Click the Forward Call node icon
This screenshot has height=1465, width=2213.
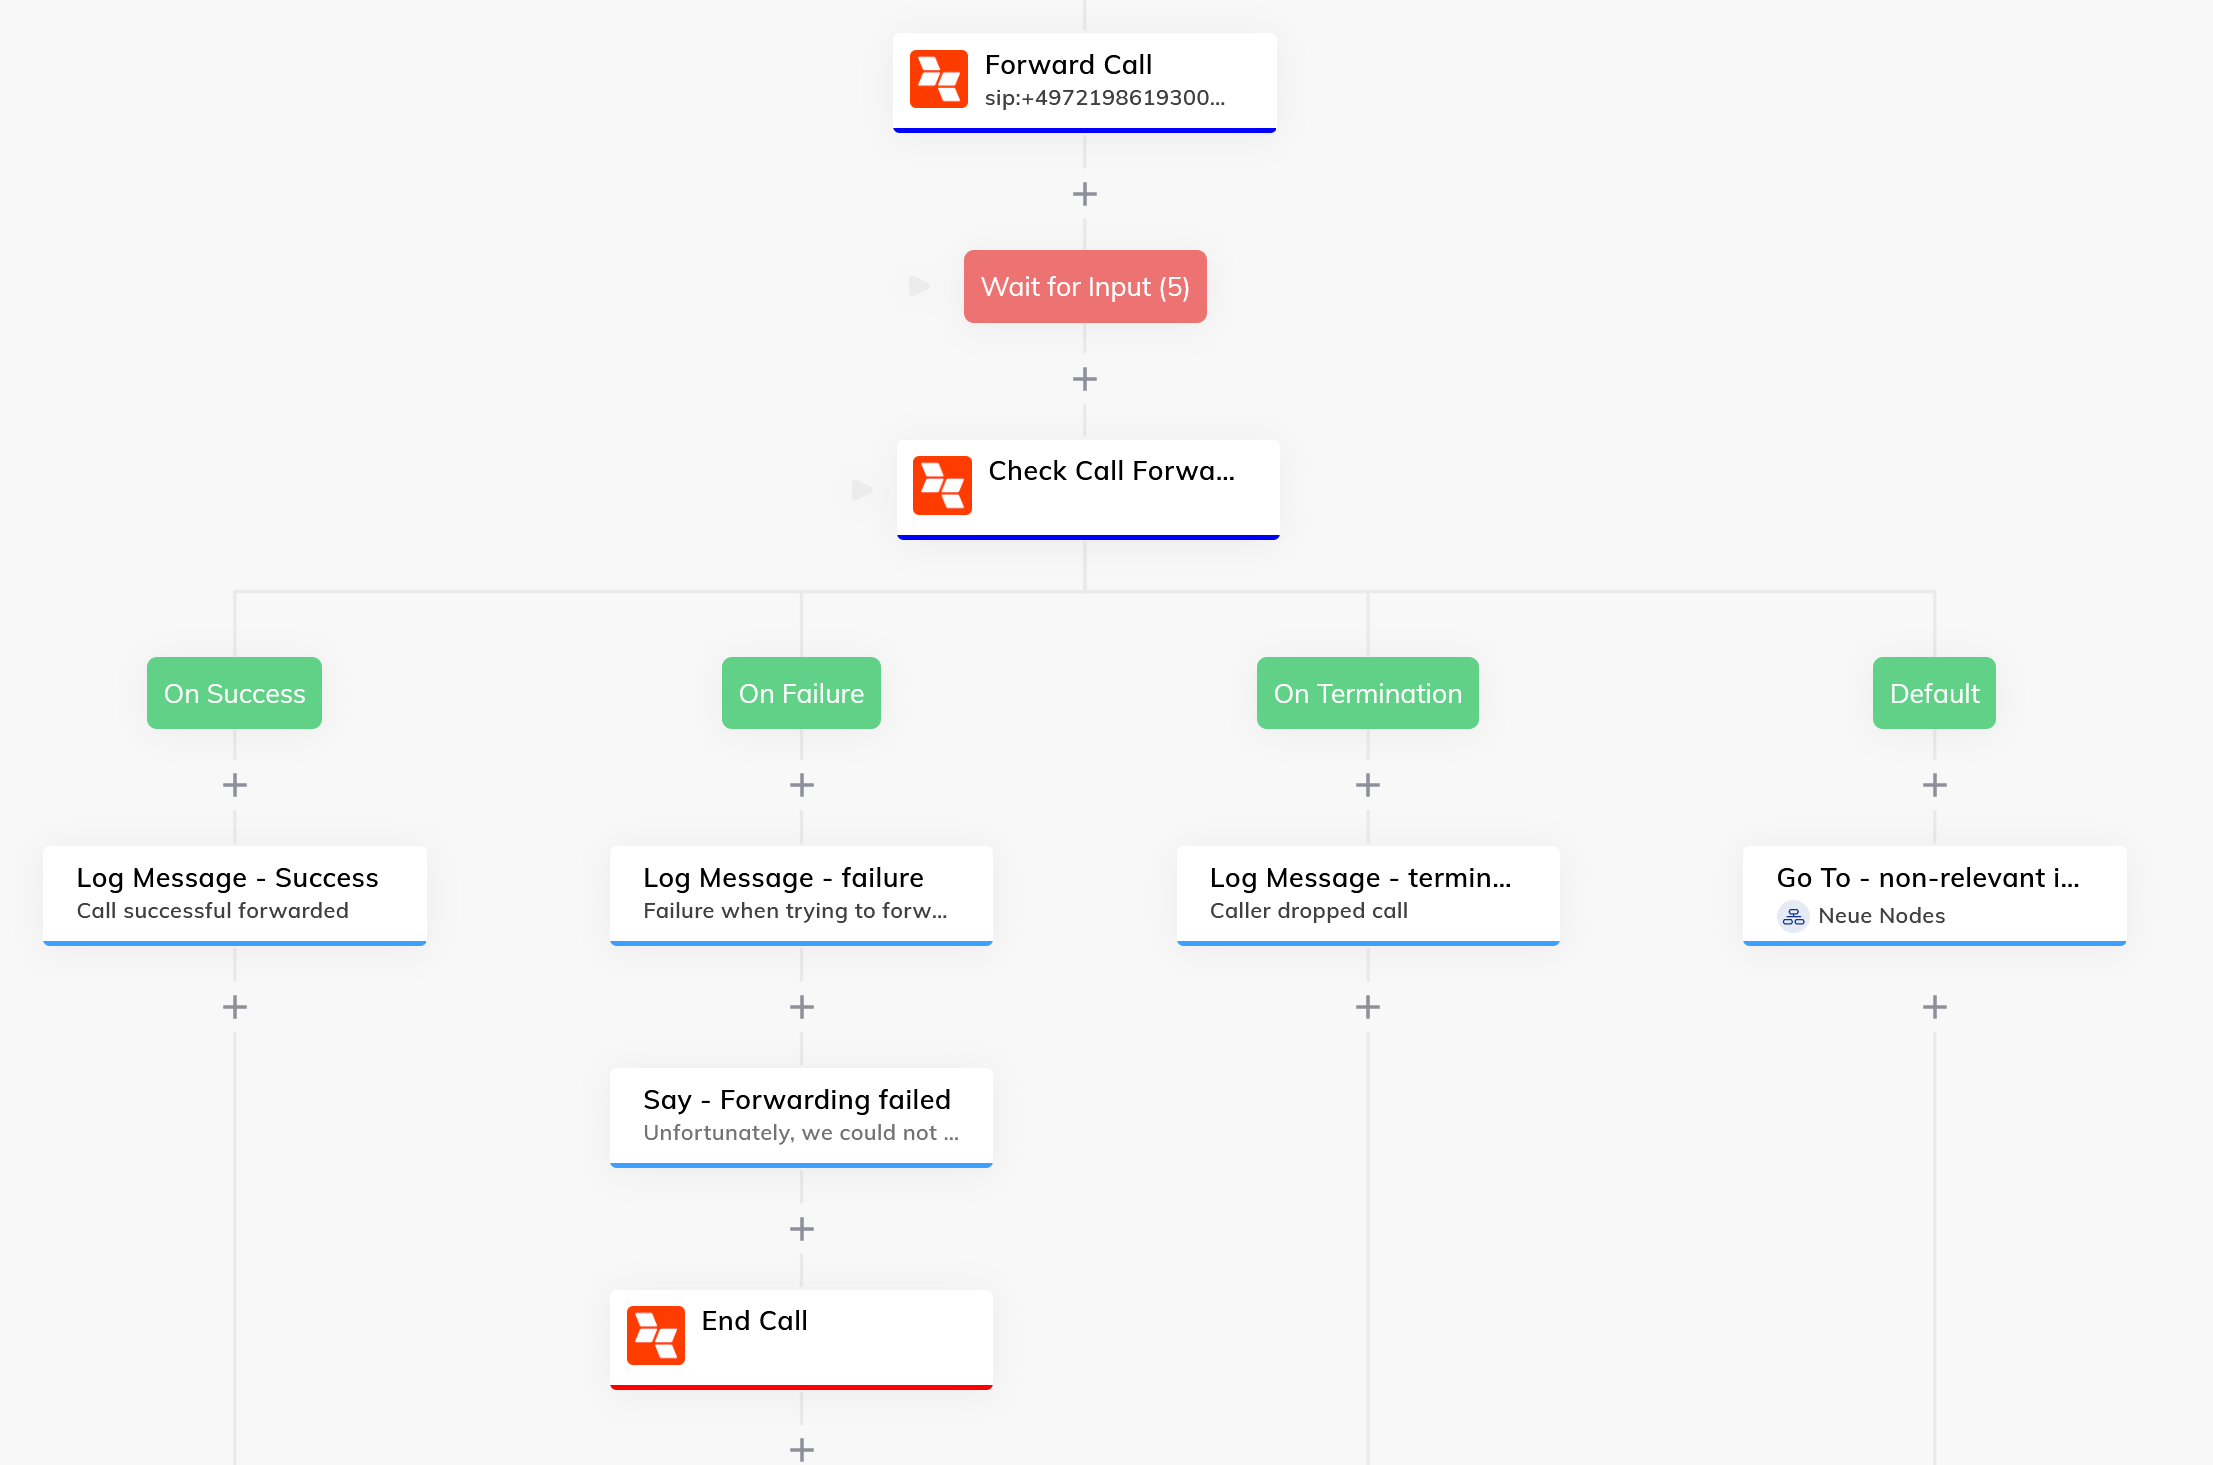pyautogui.click(x=940, y=80)
